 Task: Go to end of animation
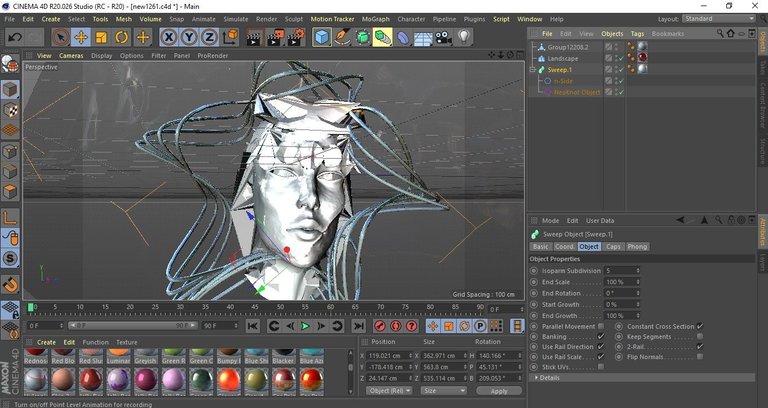click(359, 326)
